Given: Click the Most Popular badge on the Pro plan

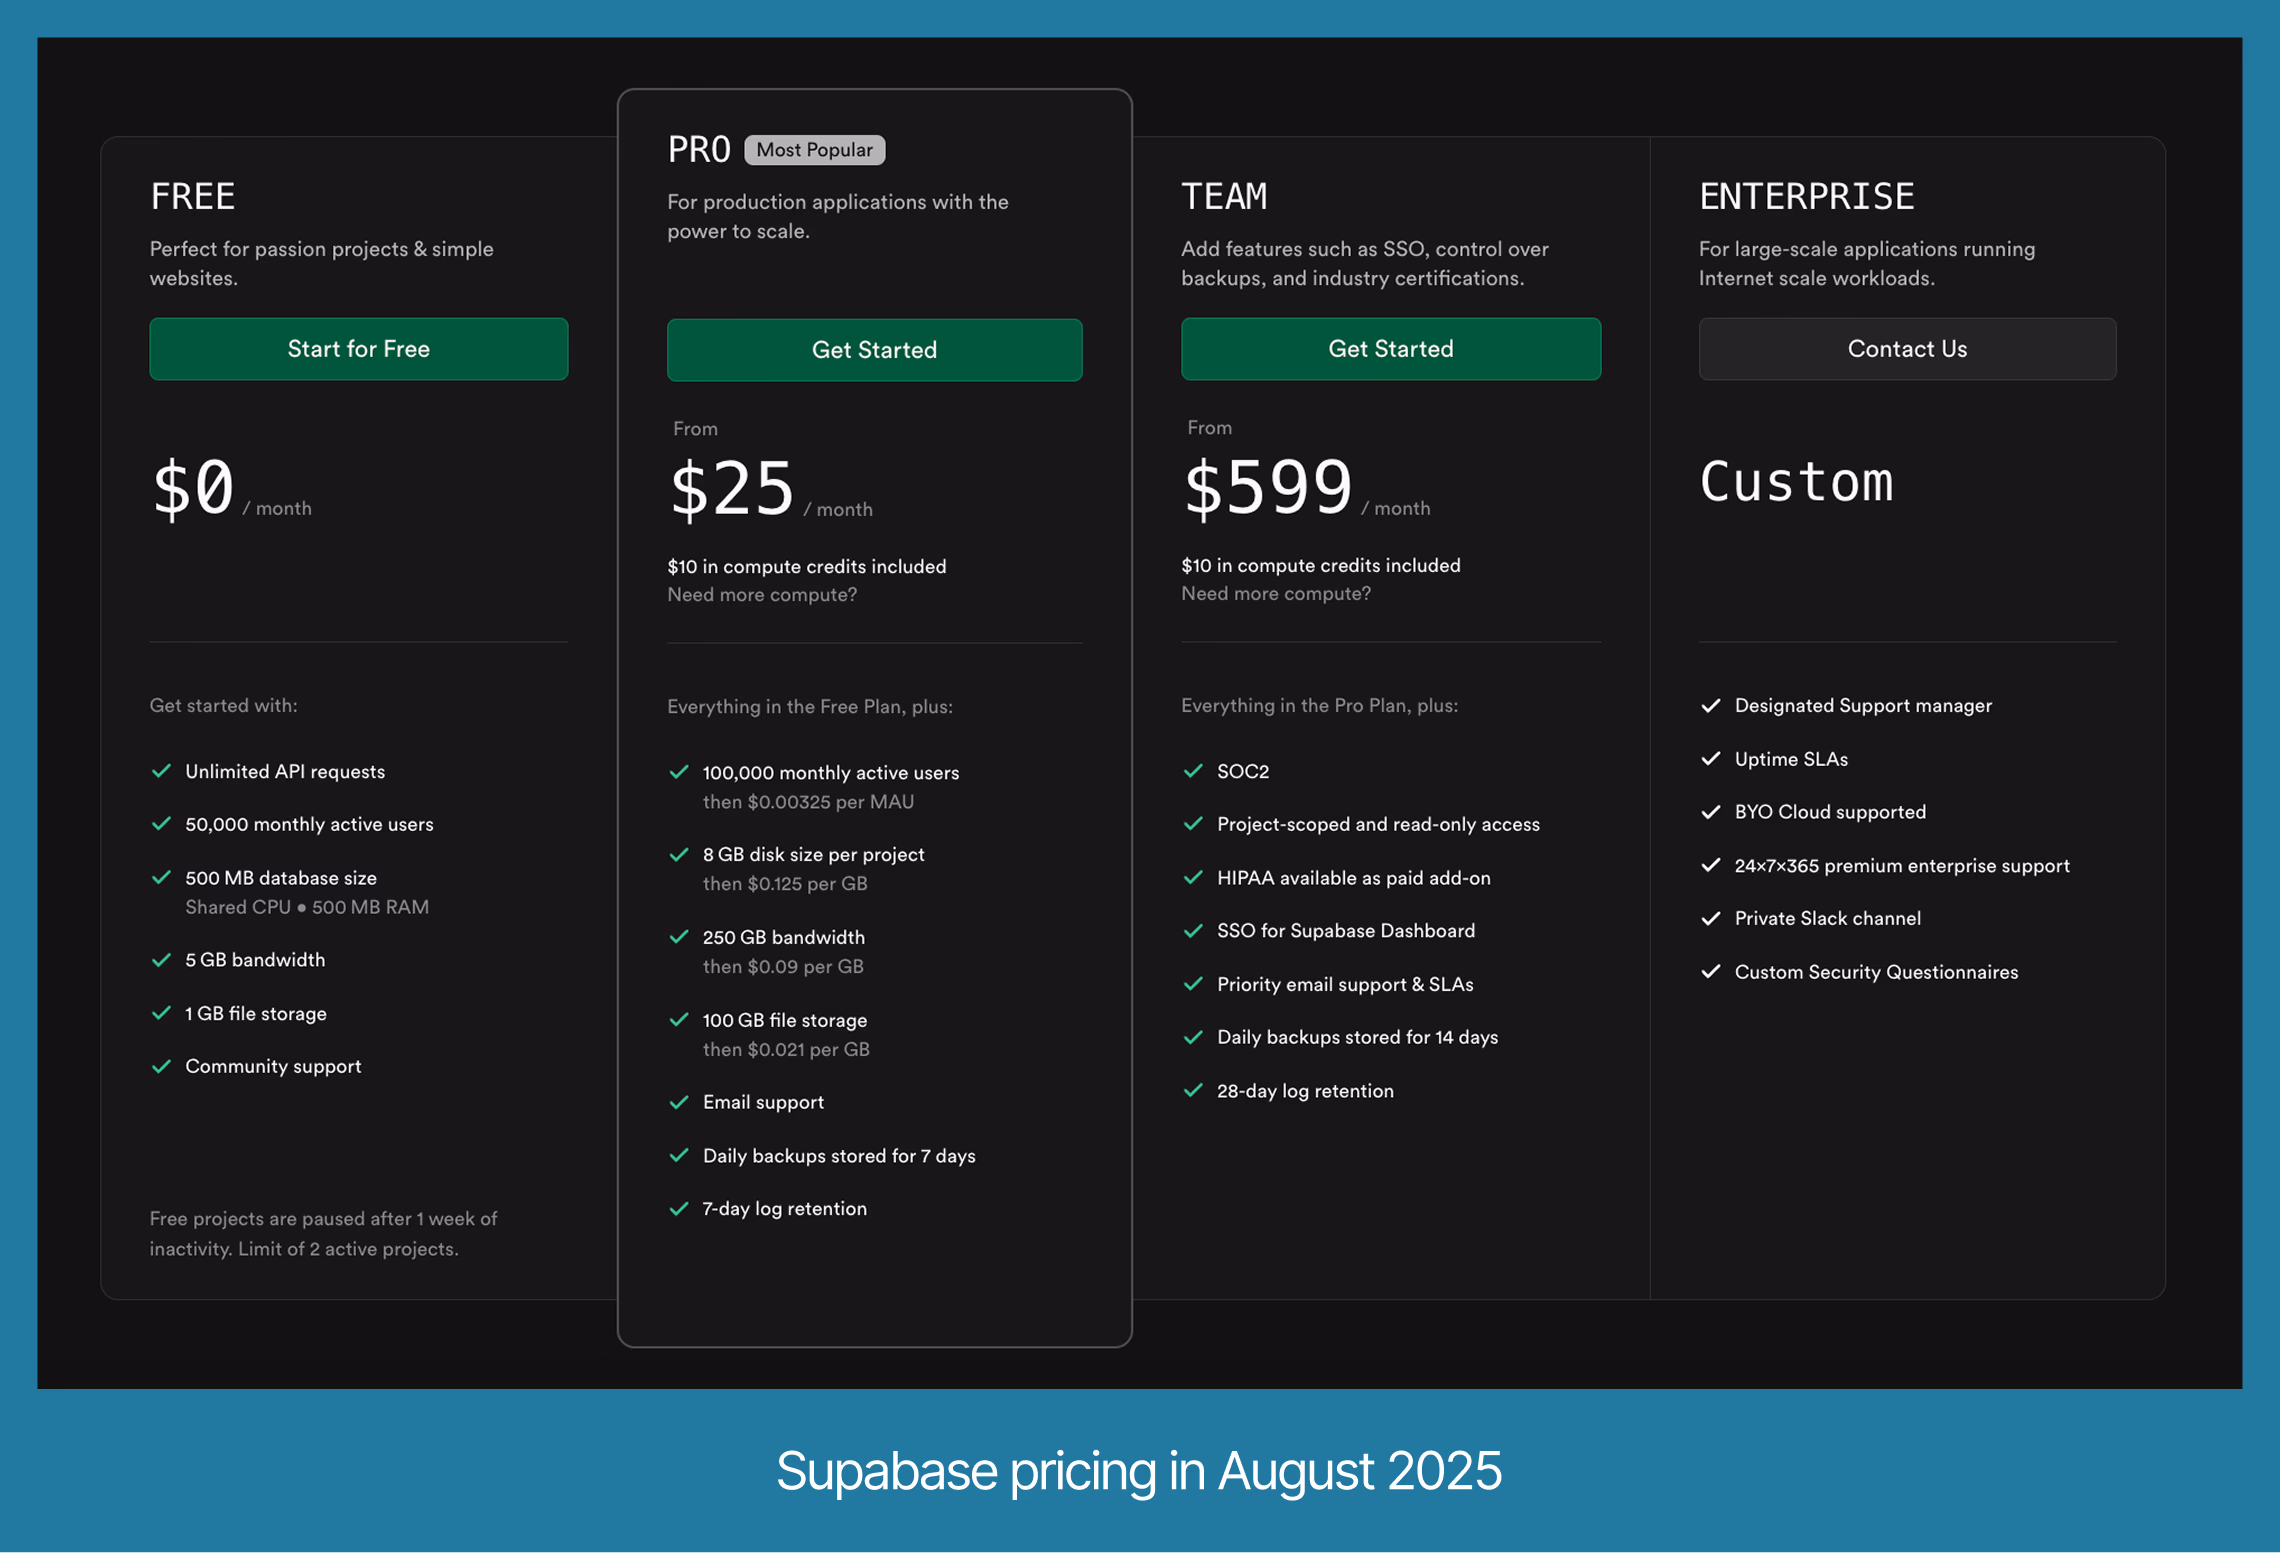Looking at the screenshot, I should tap(814, 150).
